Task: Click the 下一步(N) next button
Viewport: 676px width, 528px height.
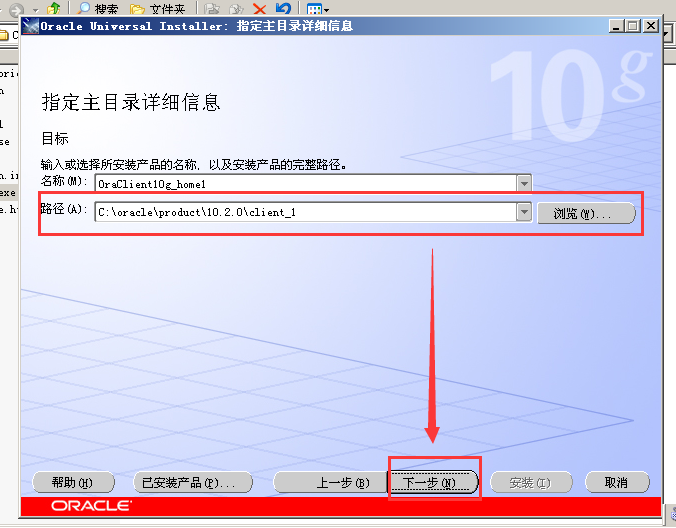Action: click(434, 482)
